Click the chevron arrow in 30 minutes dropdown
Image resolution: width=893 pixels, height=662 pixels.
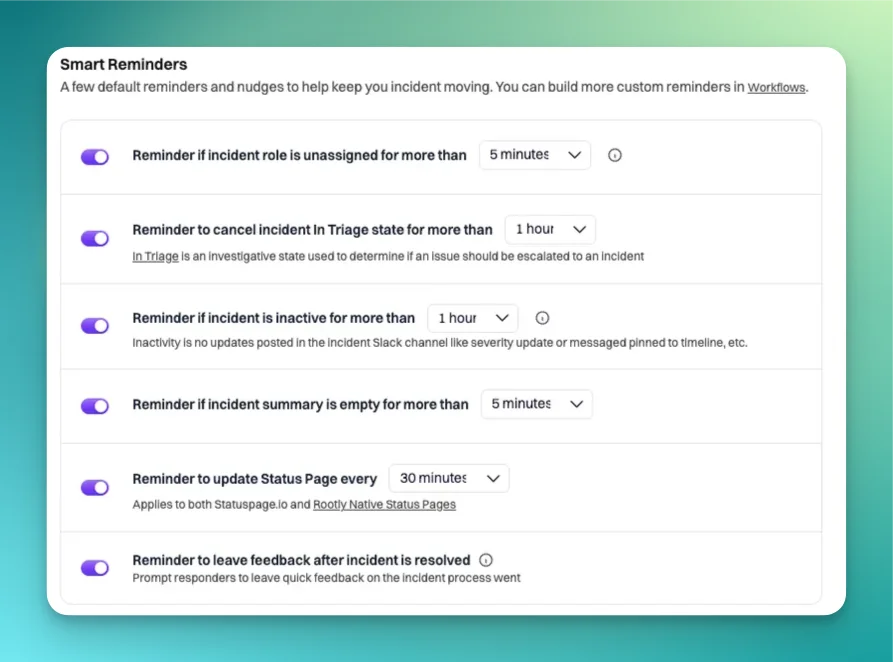(x=493, y=479)
